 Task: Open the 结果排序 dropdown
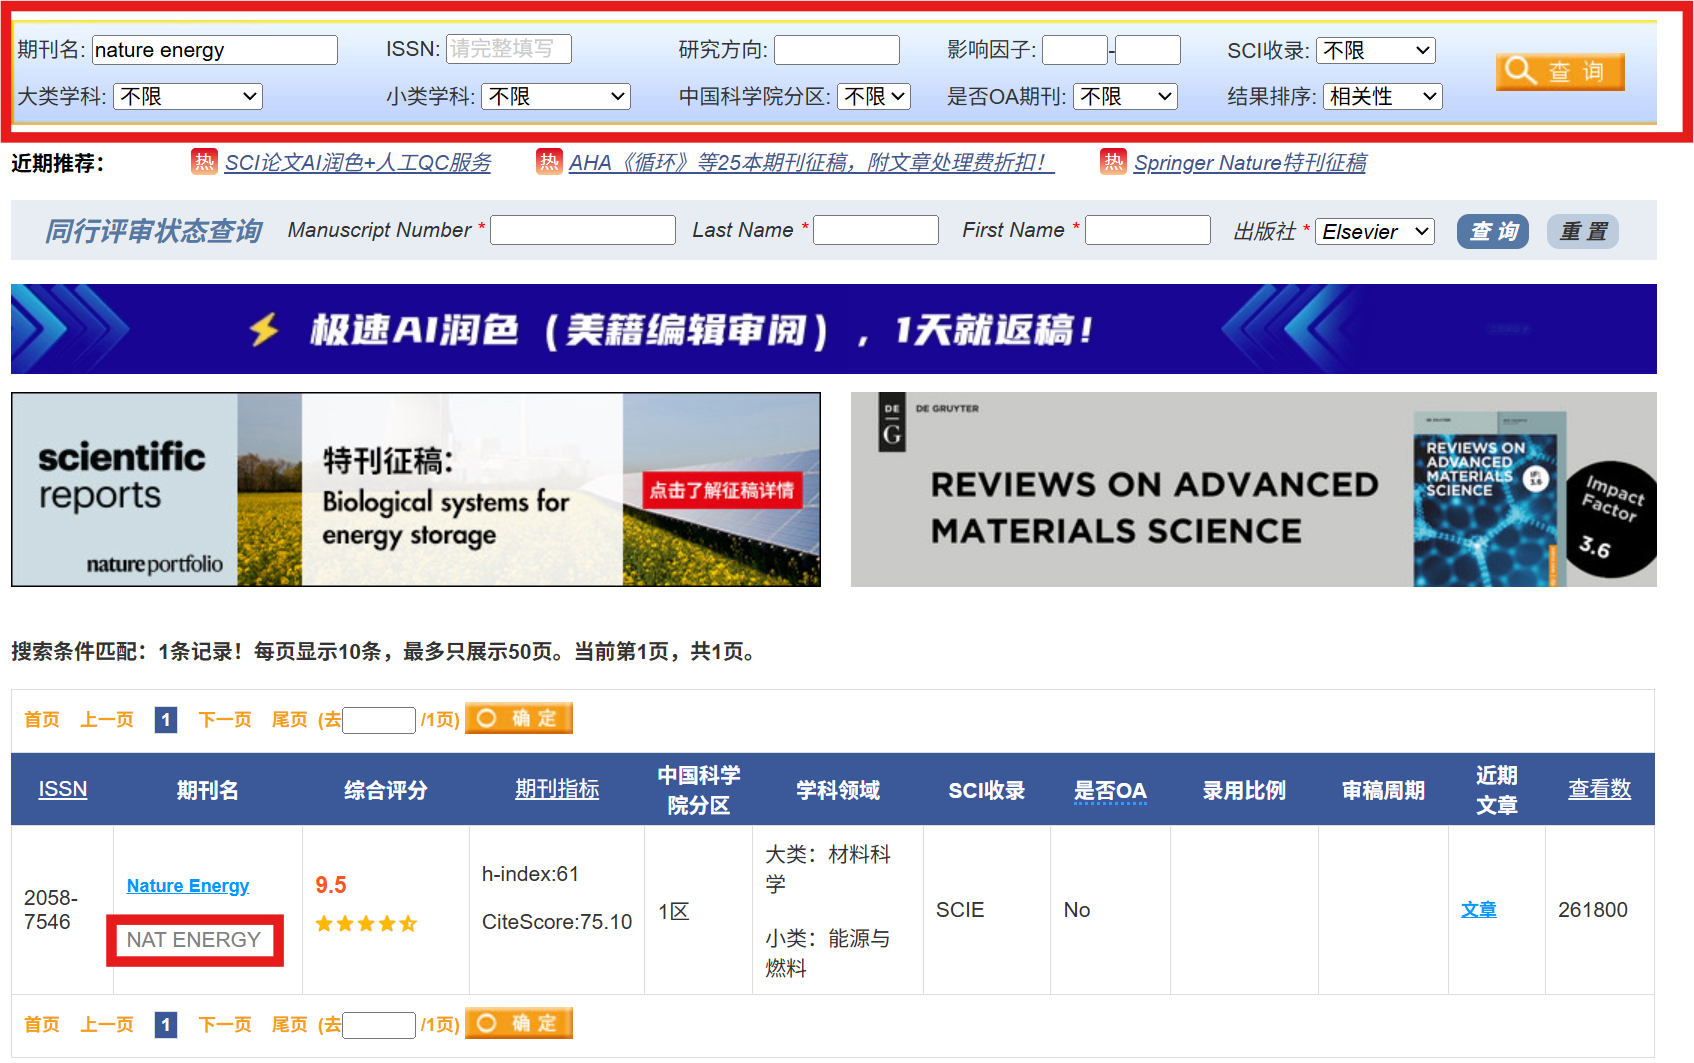pos(1383,97)
